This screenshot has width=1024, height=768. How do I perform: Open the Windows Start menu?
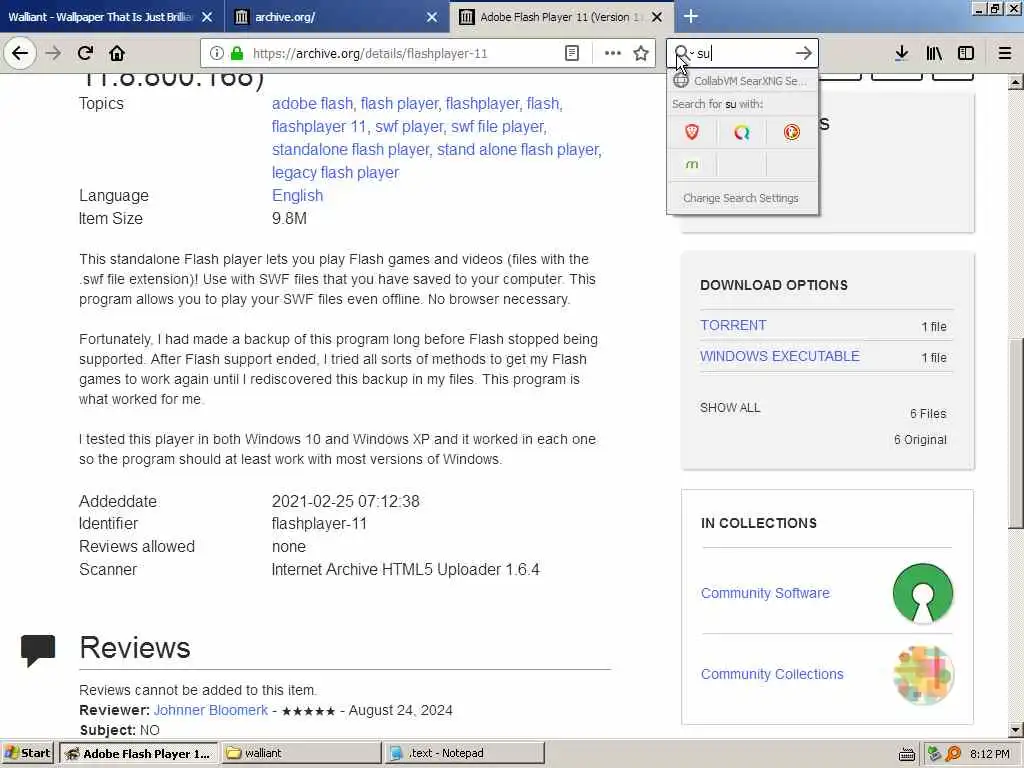(27, 753)
